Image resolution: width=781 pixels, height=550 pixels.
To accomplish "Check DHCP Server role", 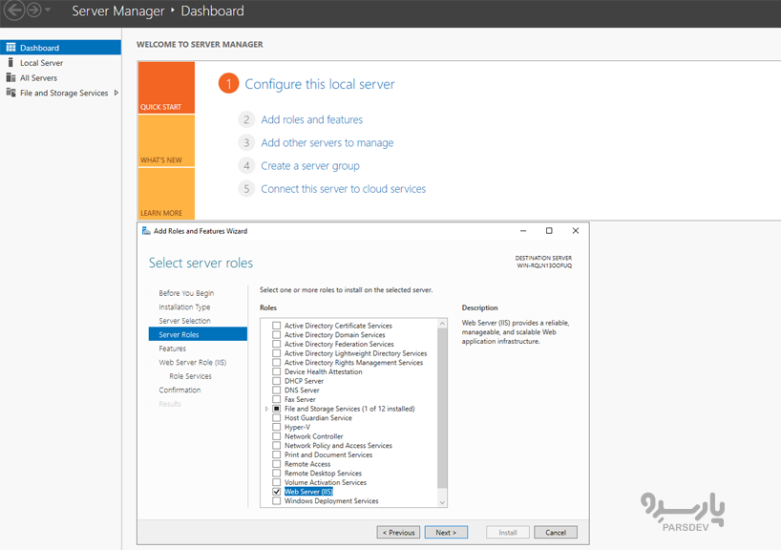I will [x=276, y=381].
